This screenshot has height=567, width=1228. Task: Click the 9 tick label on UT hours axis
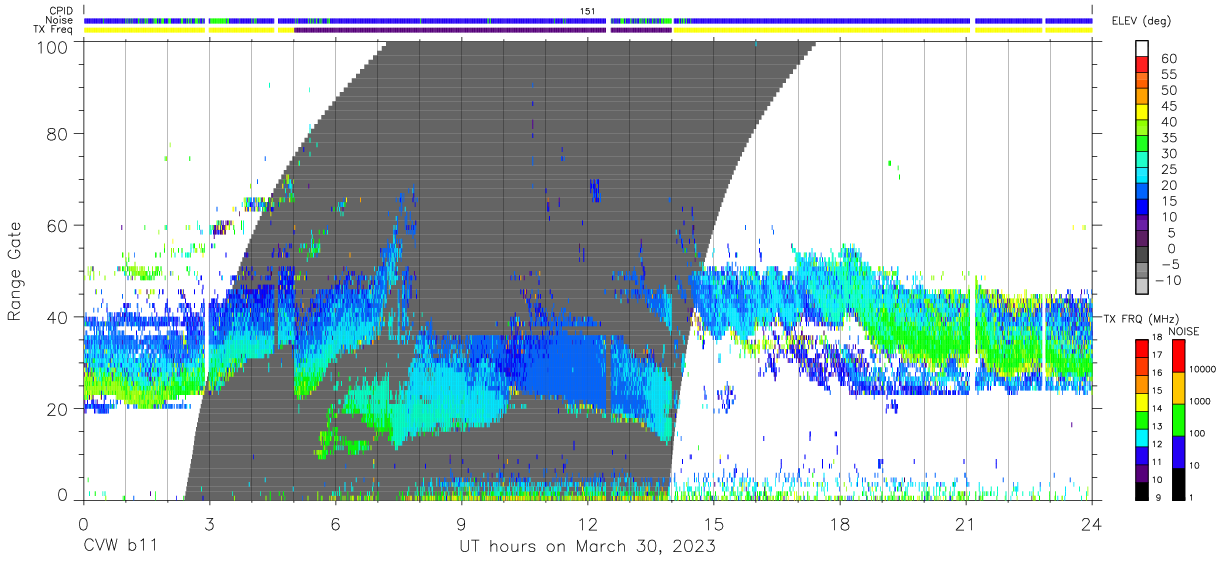(461, 523)
